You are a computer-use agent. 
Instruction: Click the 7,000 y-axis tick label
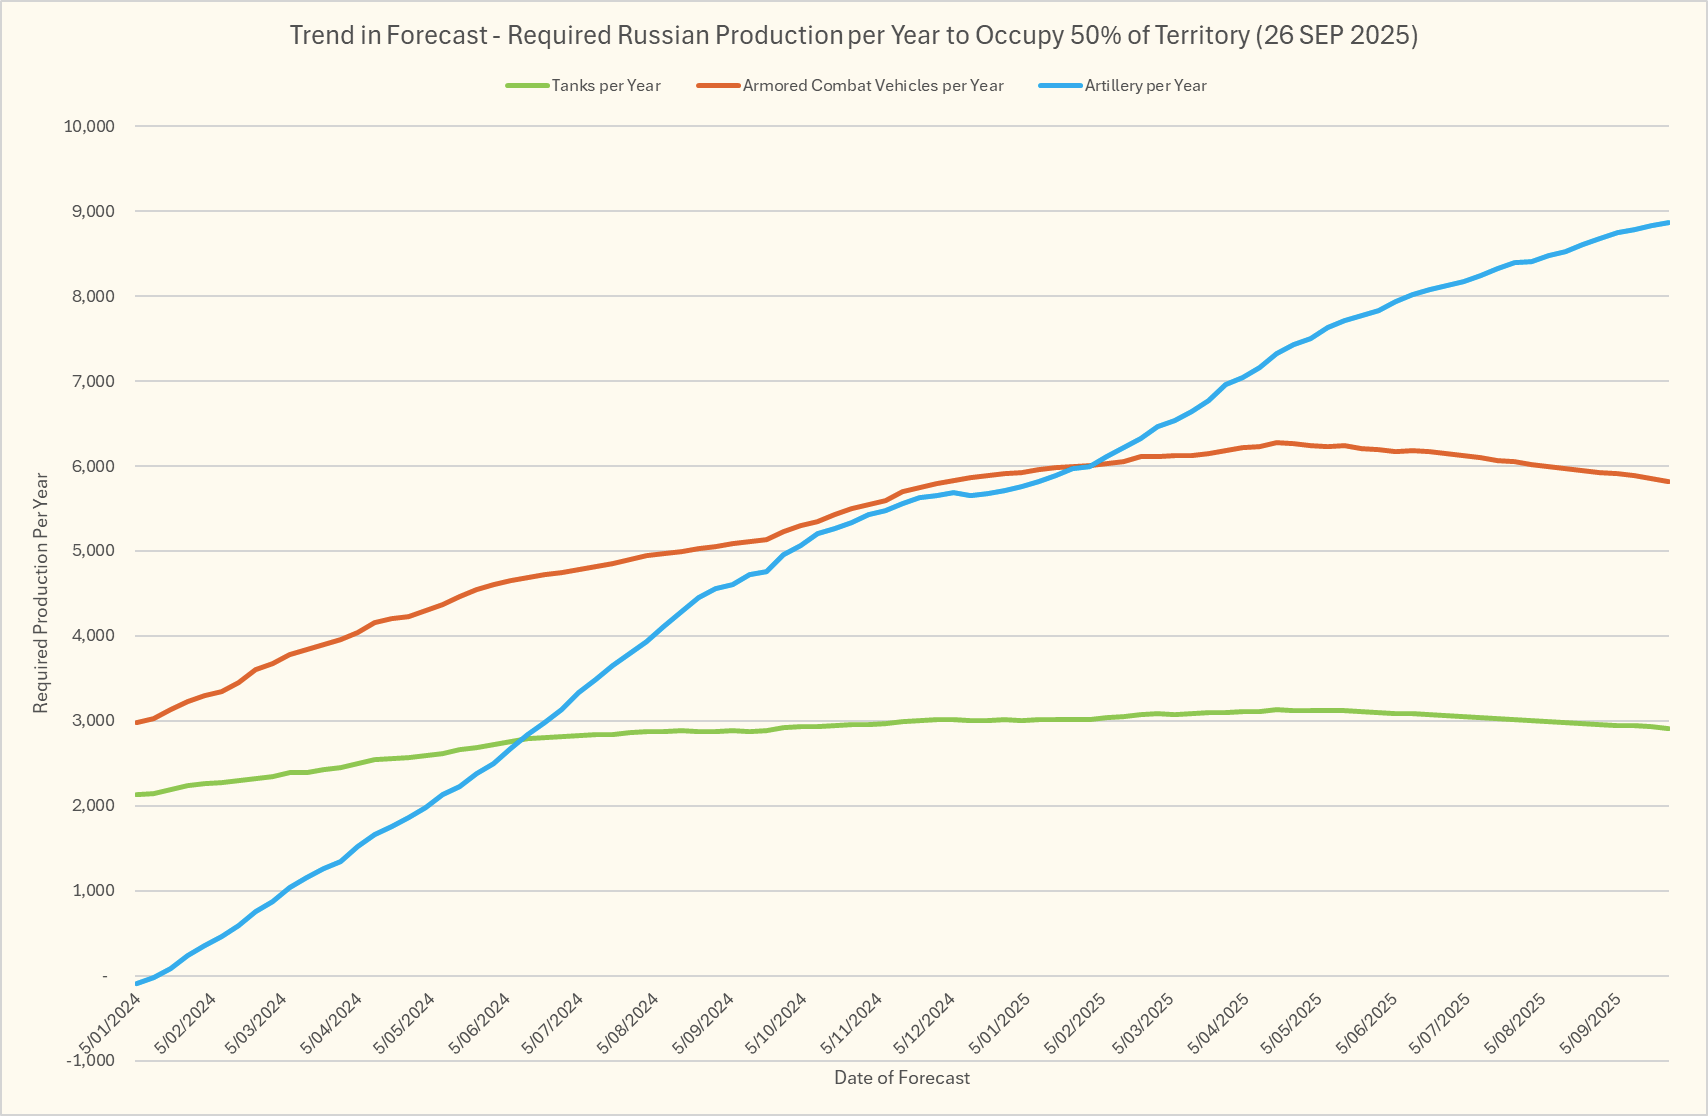point(95,381)
